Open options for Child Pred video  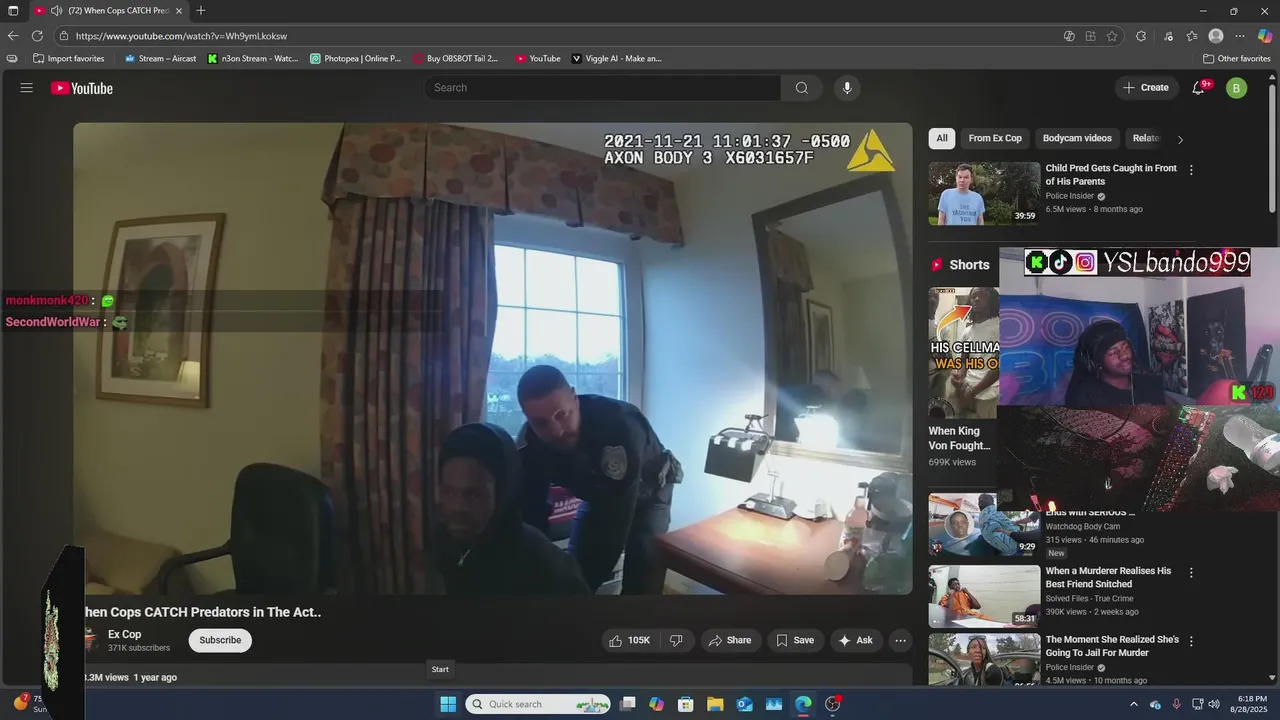coord(1191,170)
